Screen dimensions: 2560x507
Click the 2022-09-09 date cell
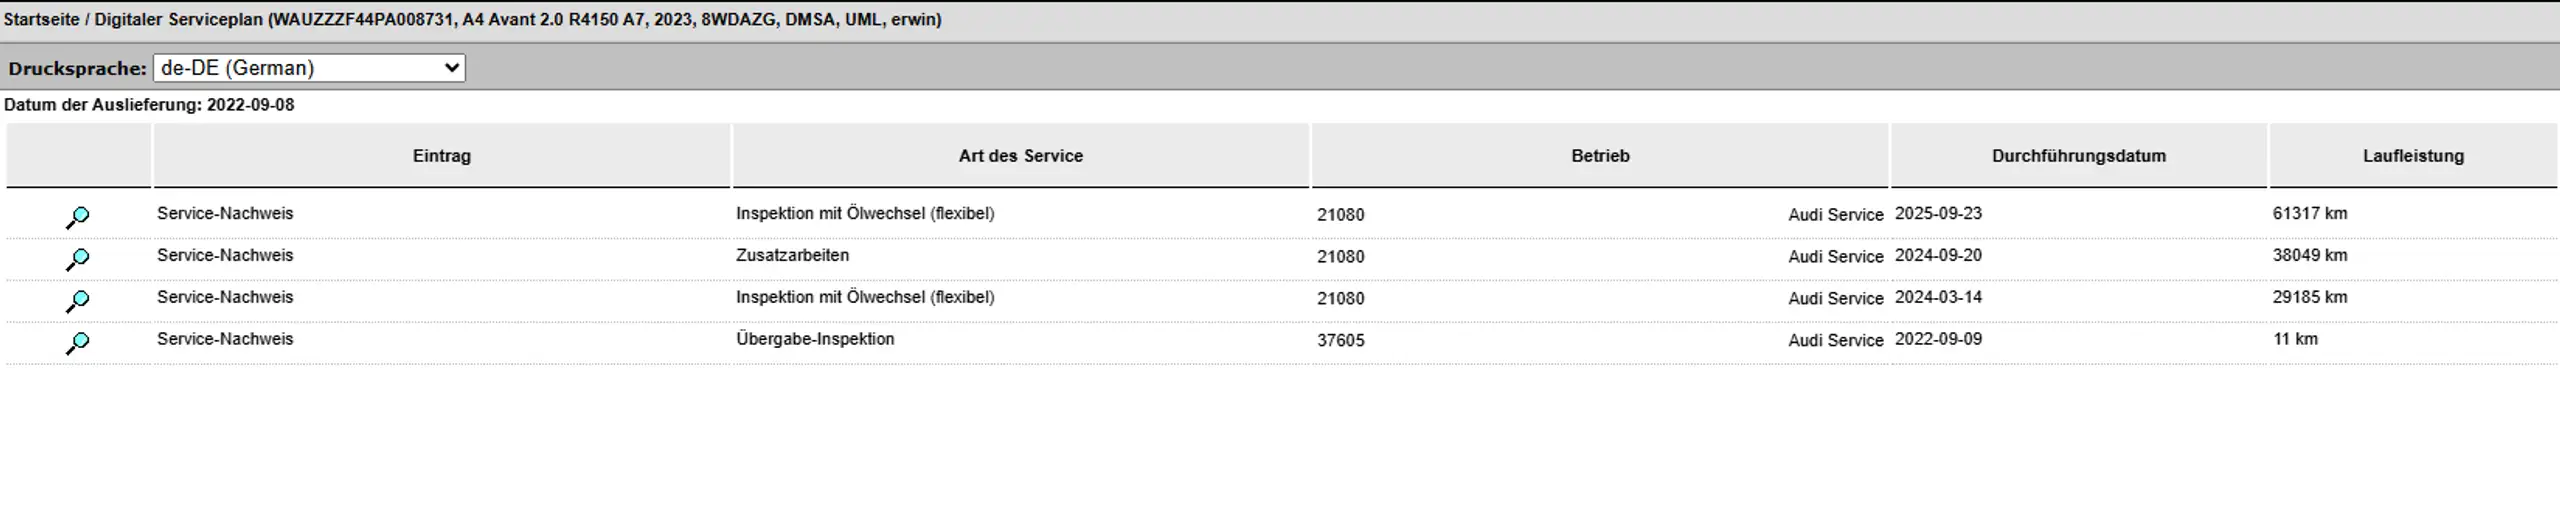[x=1938, y=339]
